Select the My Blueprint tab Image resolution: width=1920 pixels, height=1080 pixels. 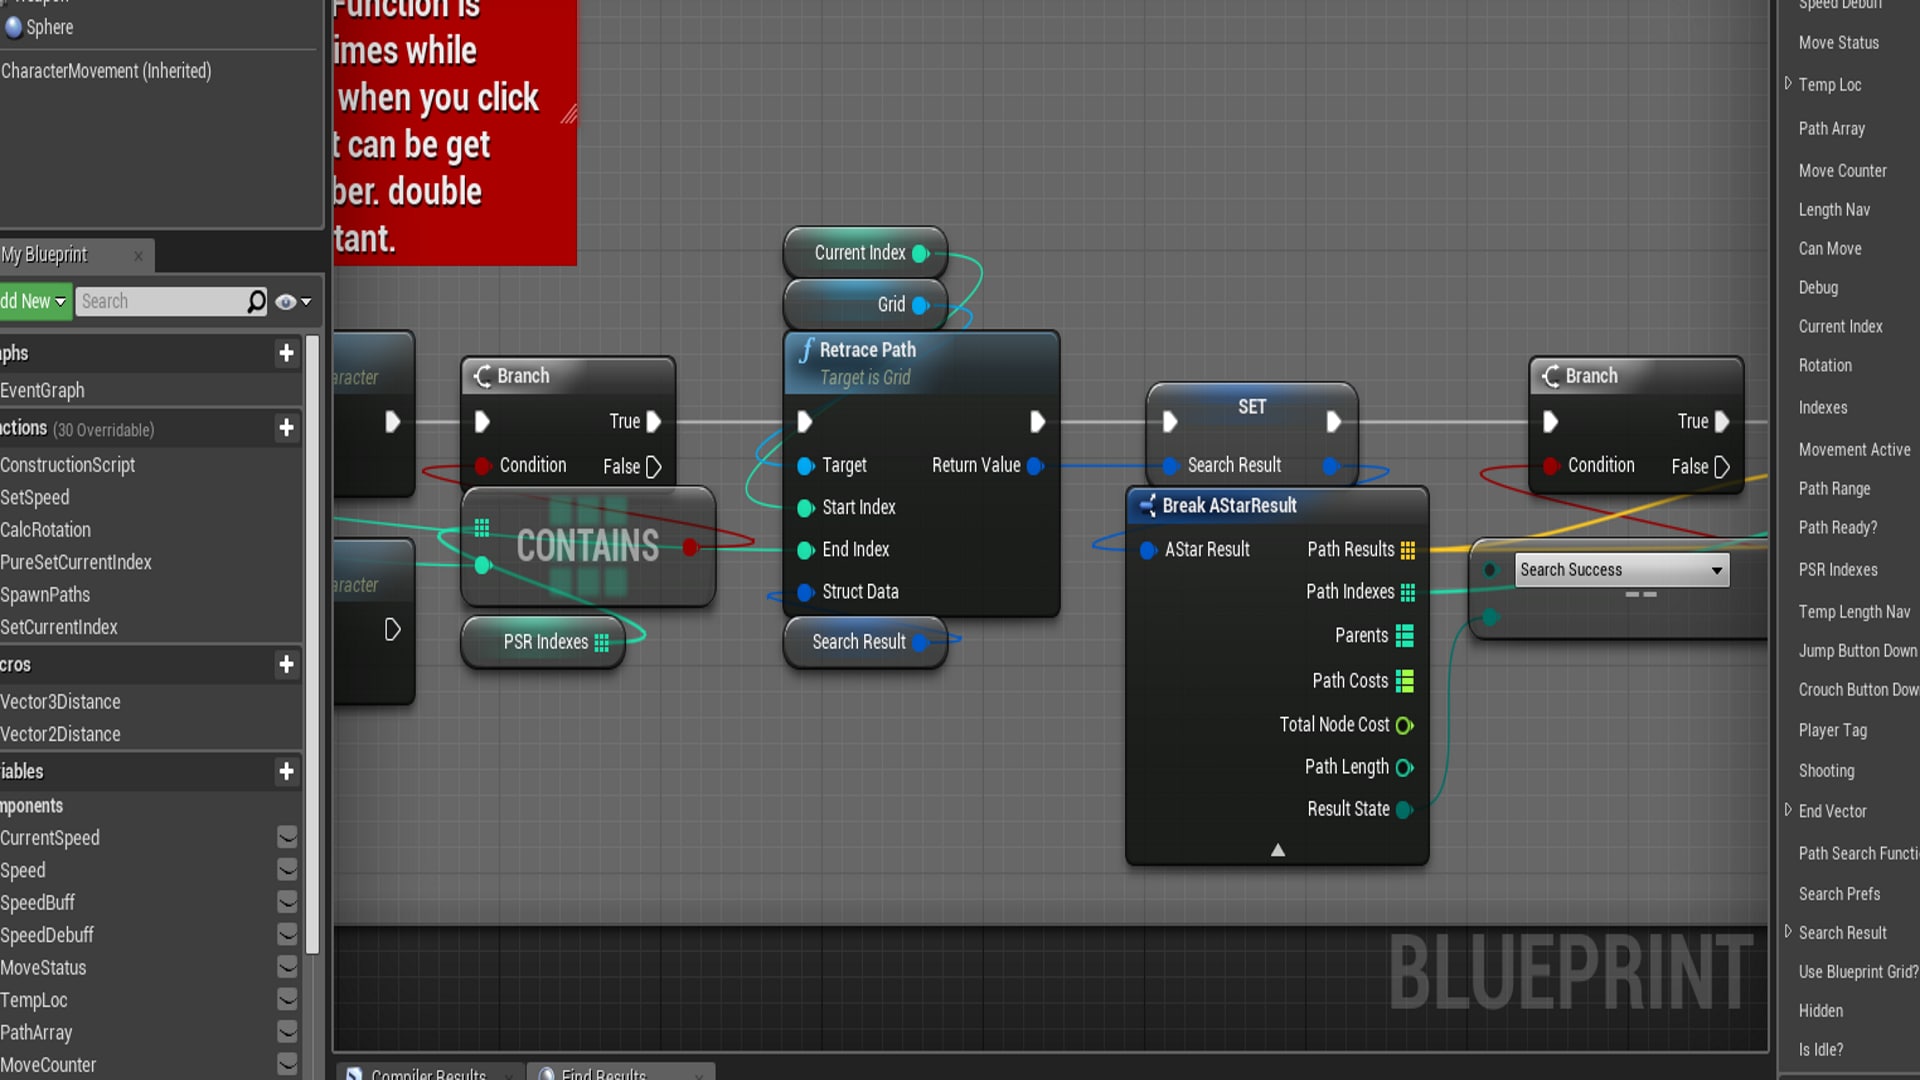click(x=45, y=255)
